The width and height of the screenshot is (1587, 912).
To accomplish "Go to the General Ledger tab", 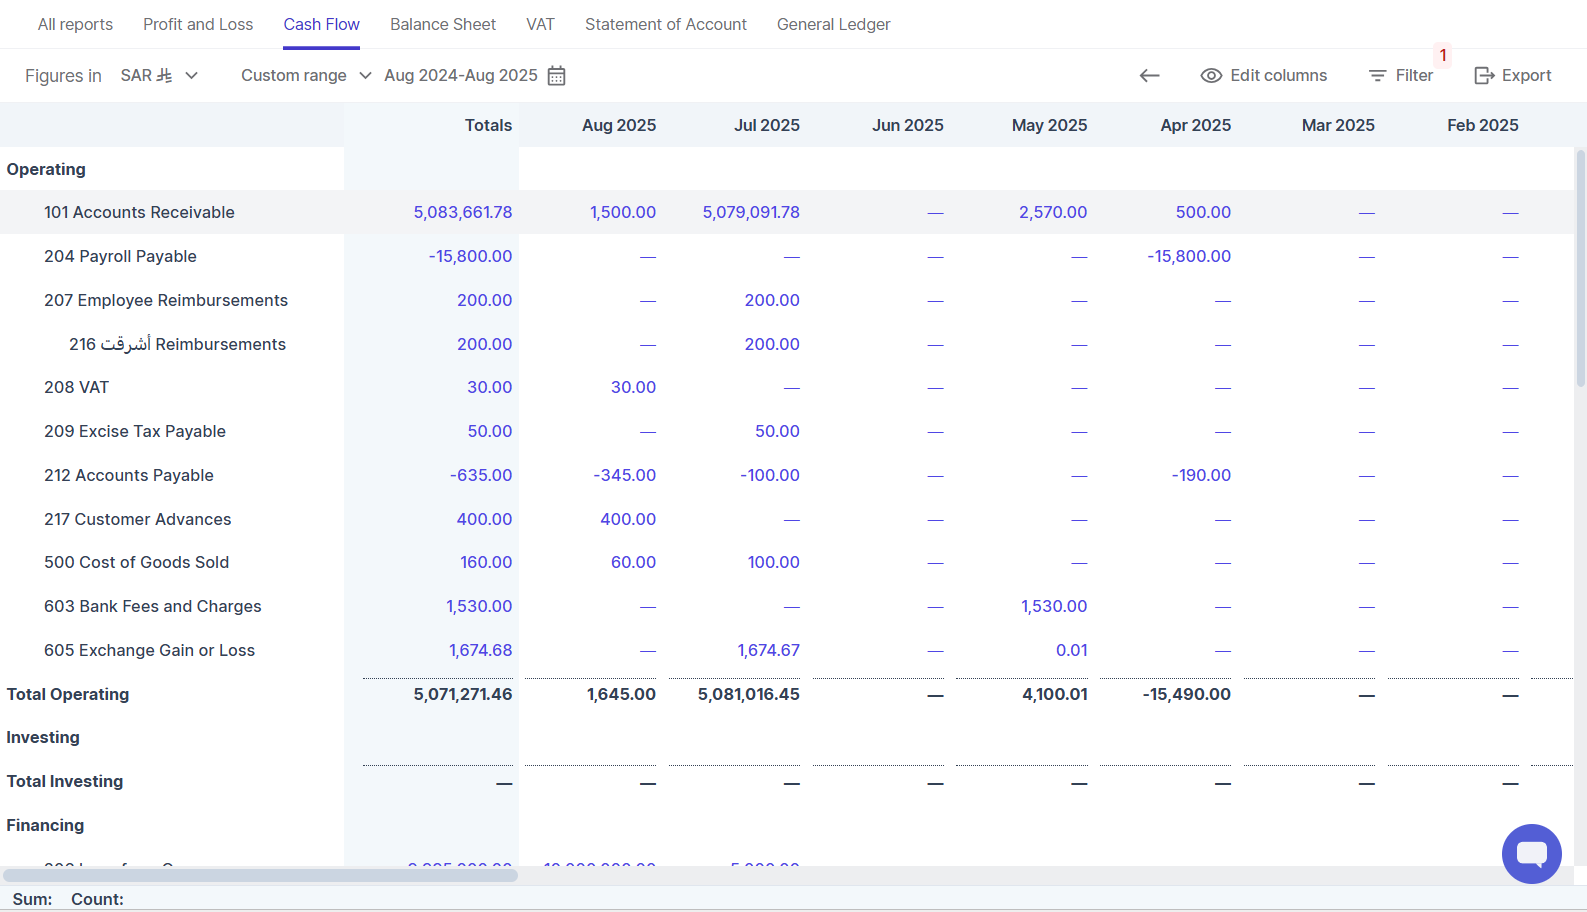I will 833,24.
